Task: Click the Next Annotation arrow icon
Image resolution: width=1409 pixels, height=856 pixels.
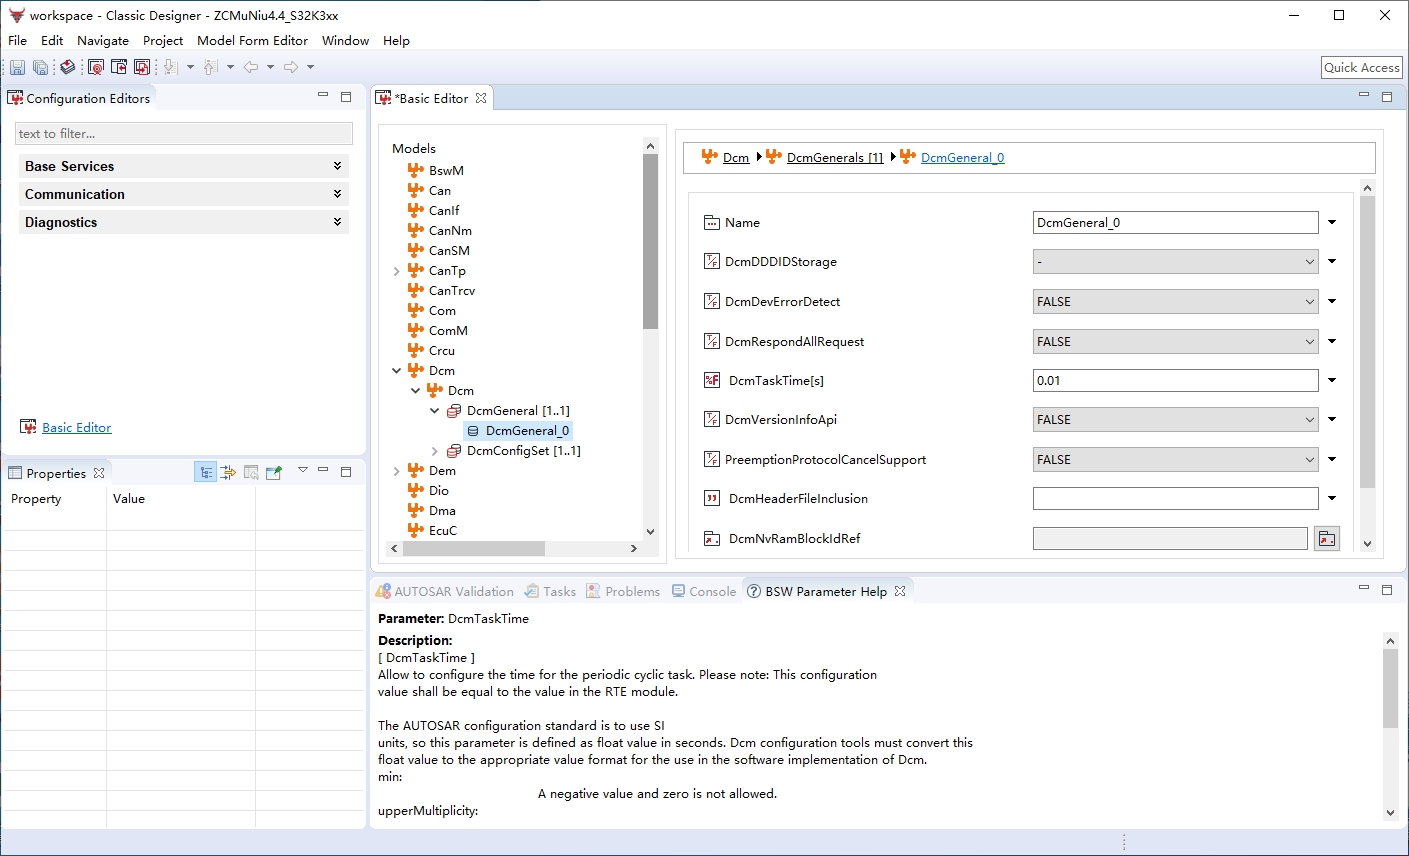Action: click(170, 67)
